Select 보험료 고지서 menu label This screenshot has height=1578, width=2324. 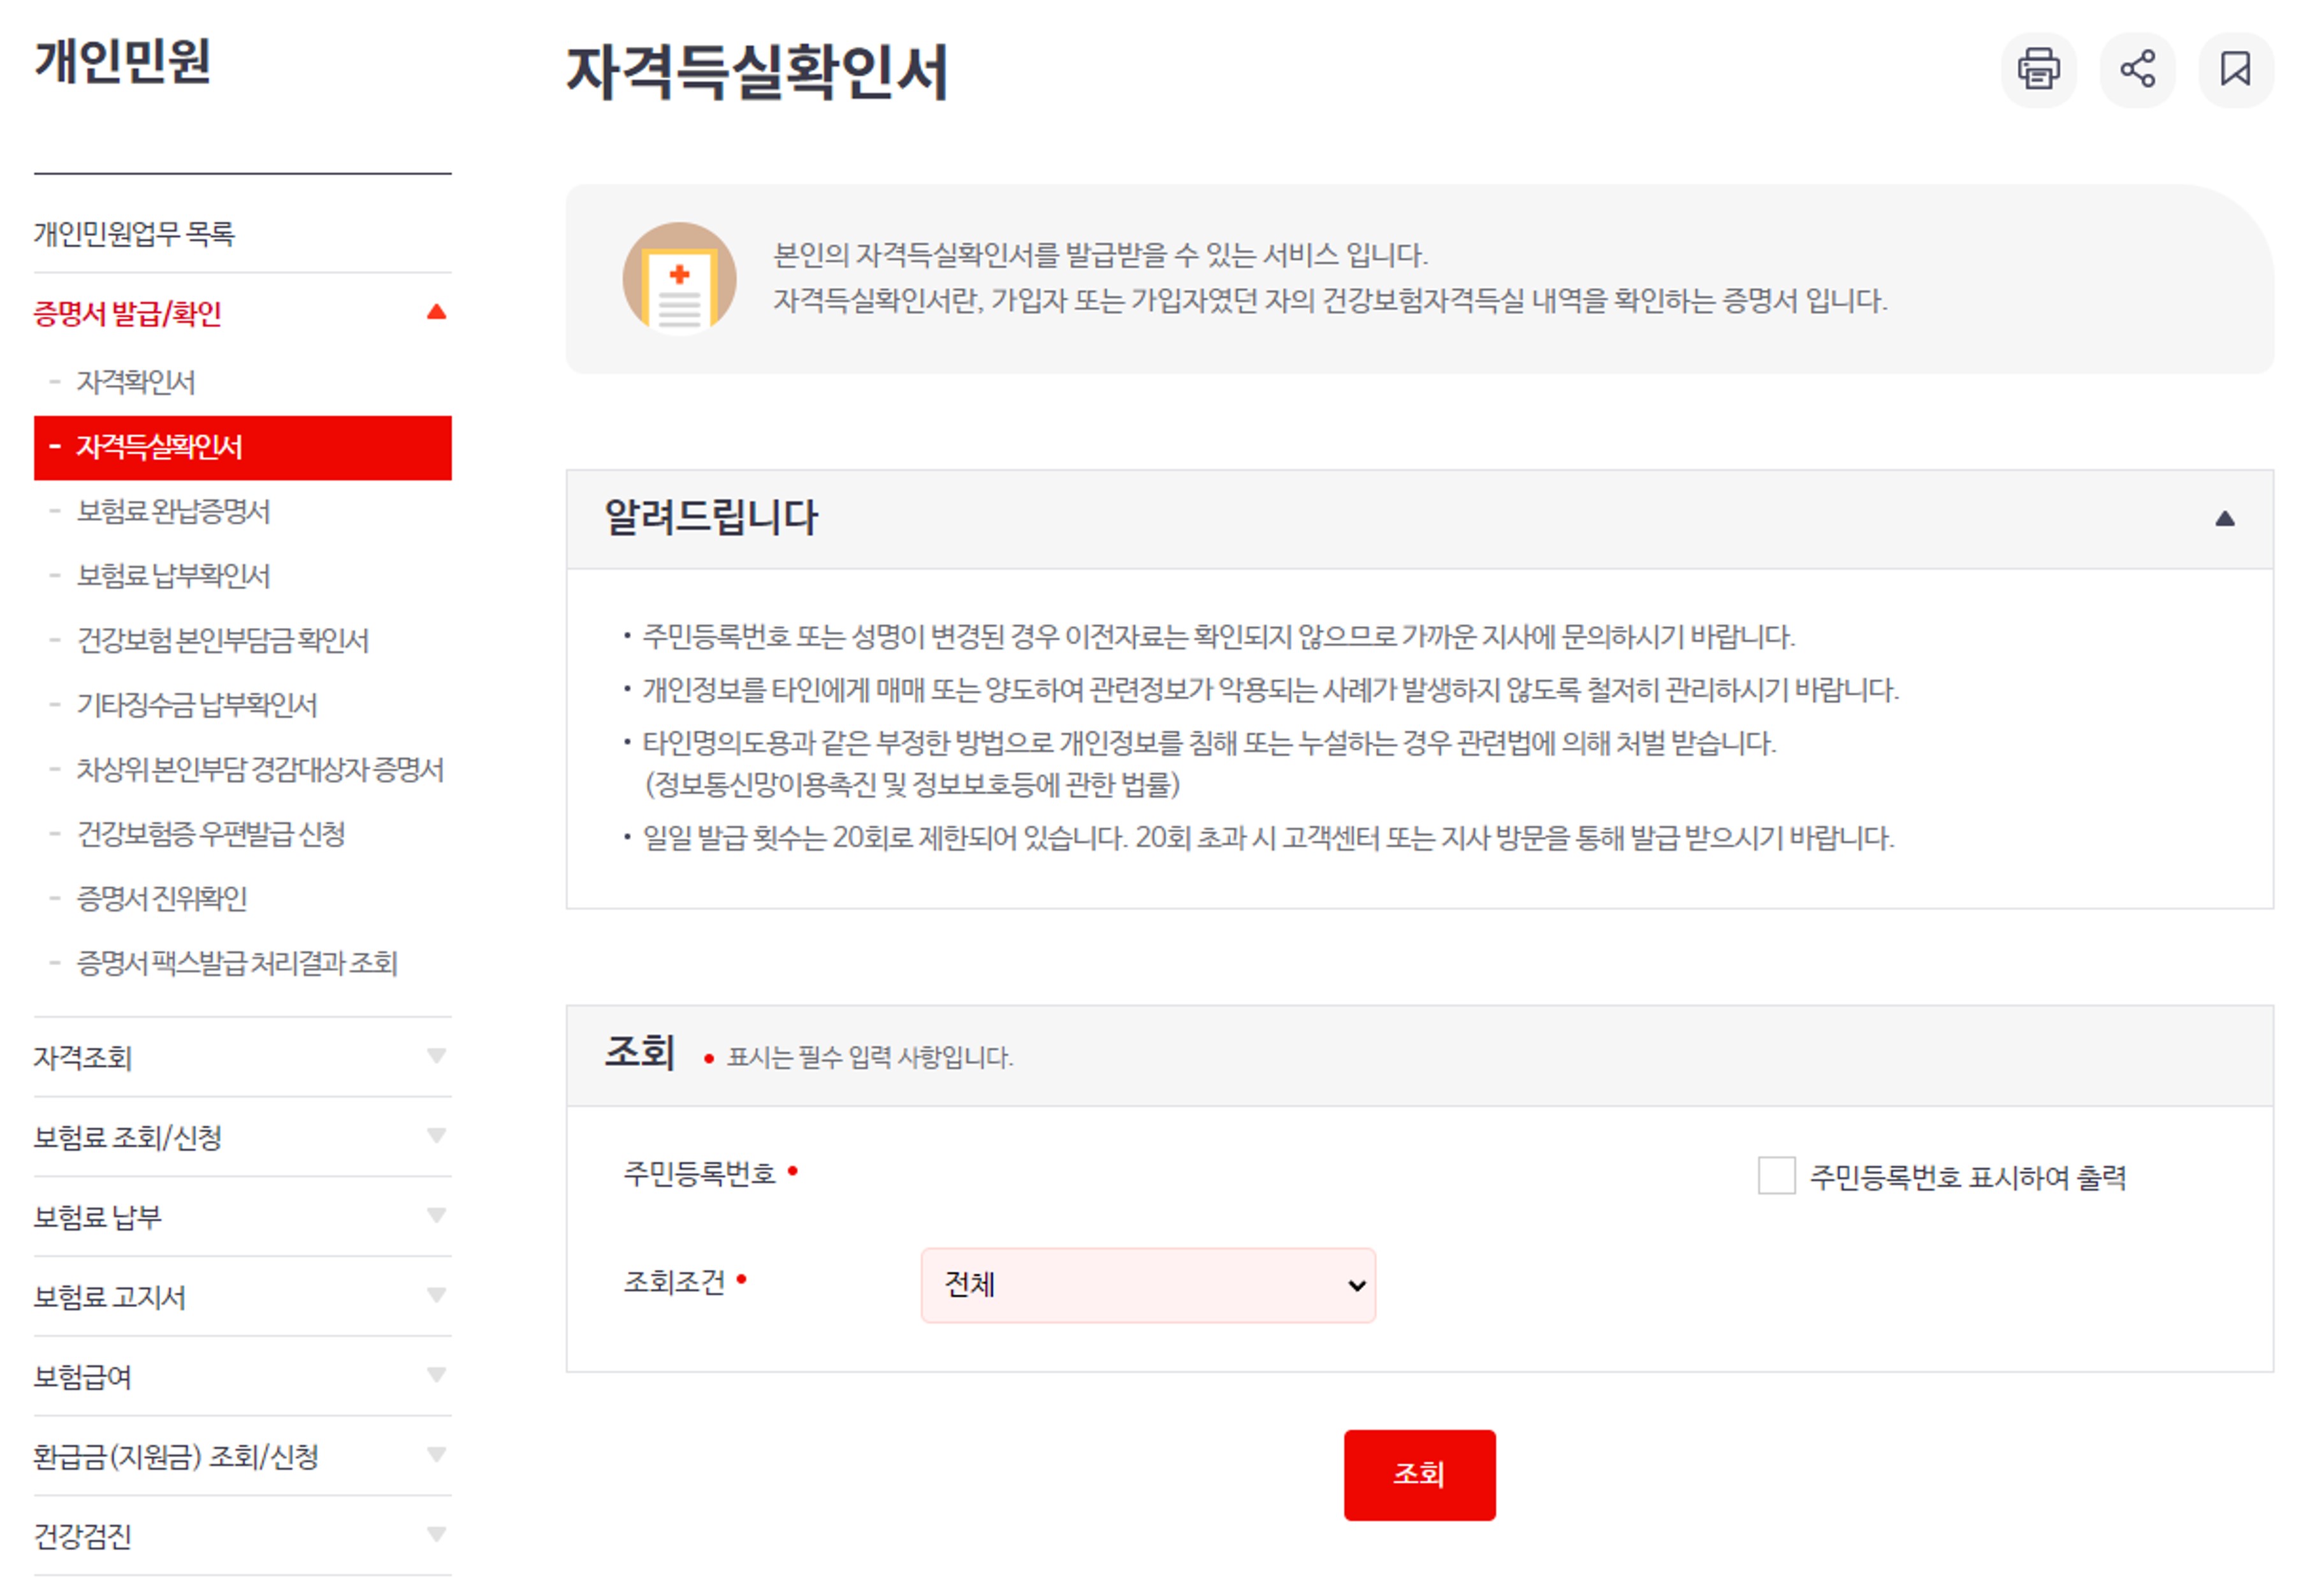coord(109,1297)
